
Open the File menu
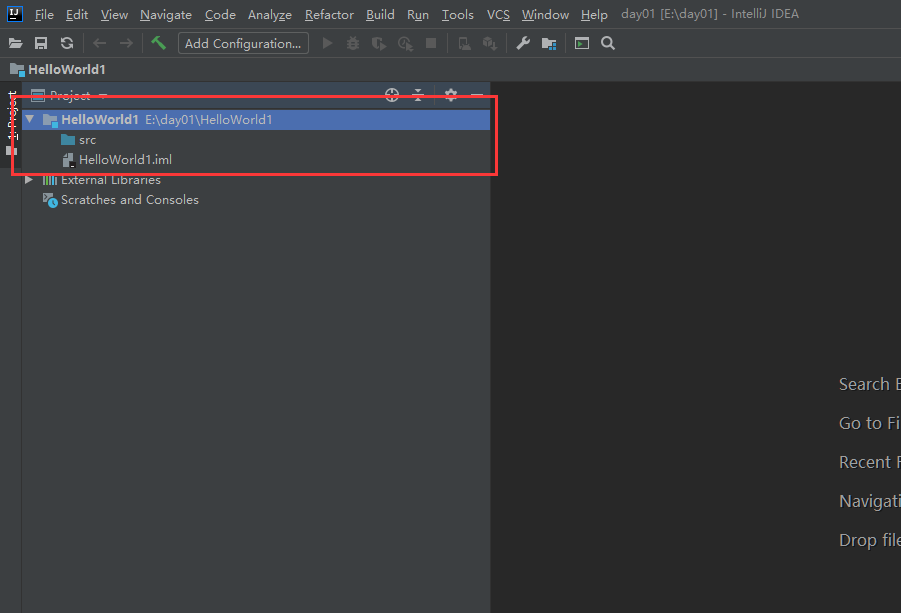(44, 14)
